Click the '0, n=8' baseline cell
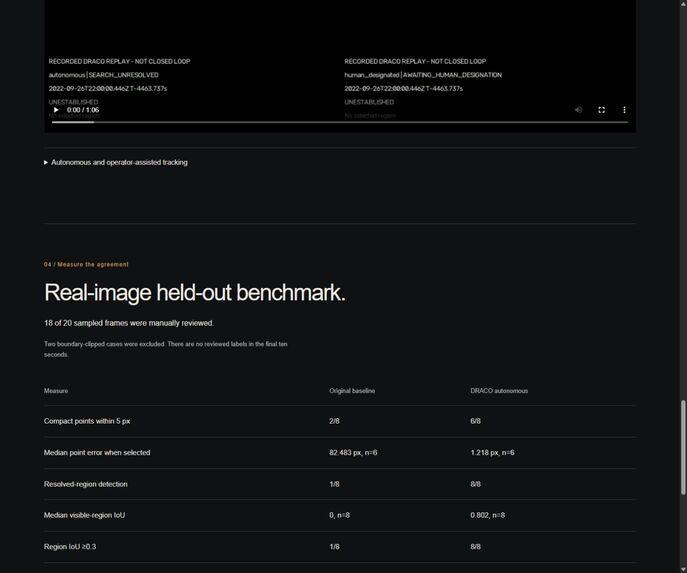 340,515
